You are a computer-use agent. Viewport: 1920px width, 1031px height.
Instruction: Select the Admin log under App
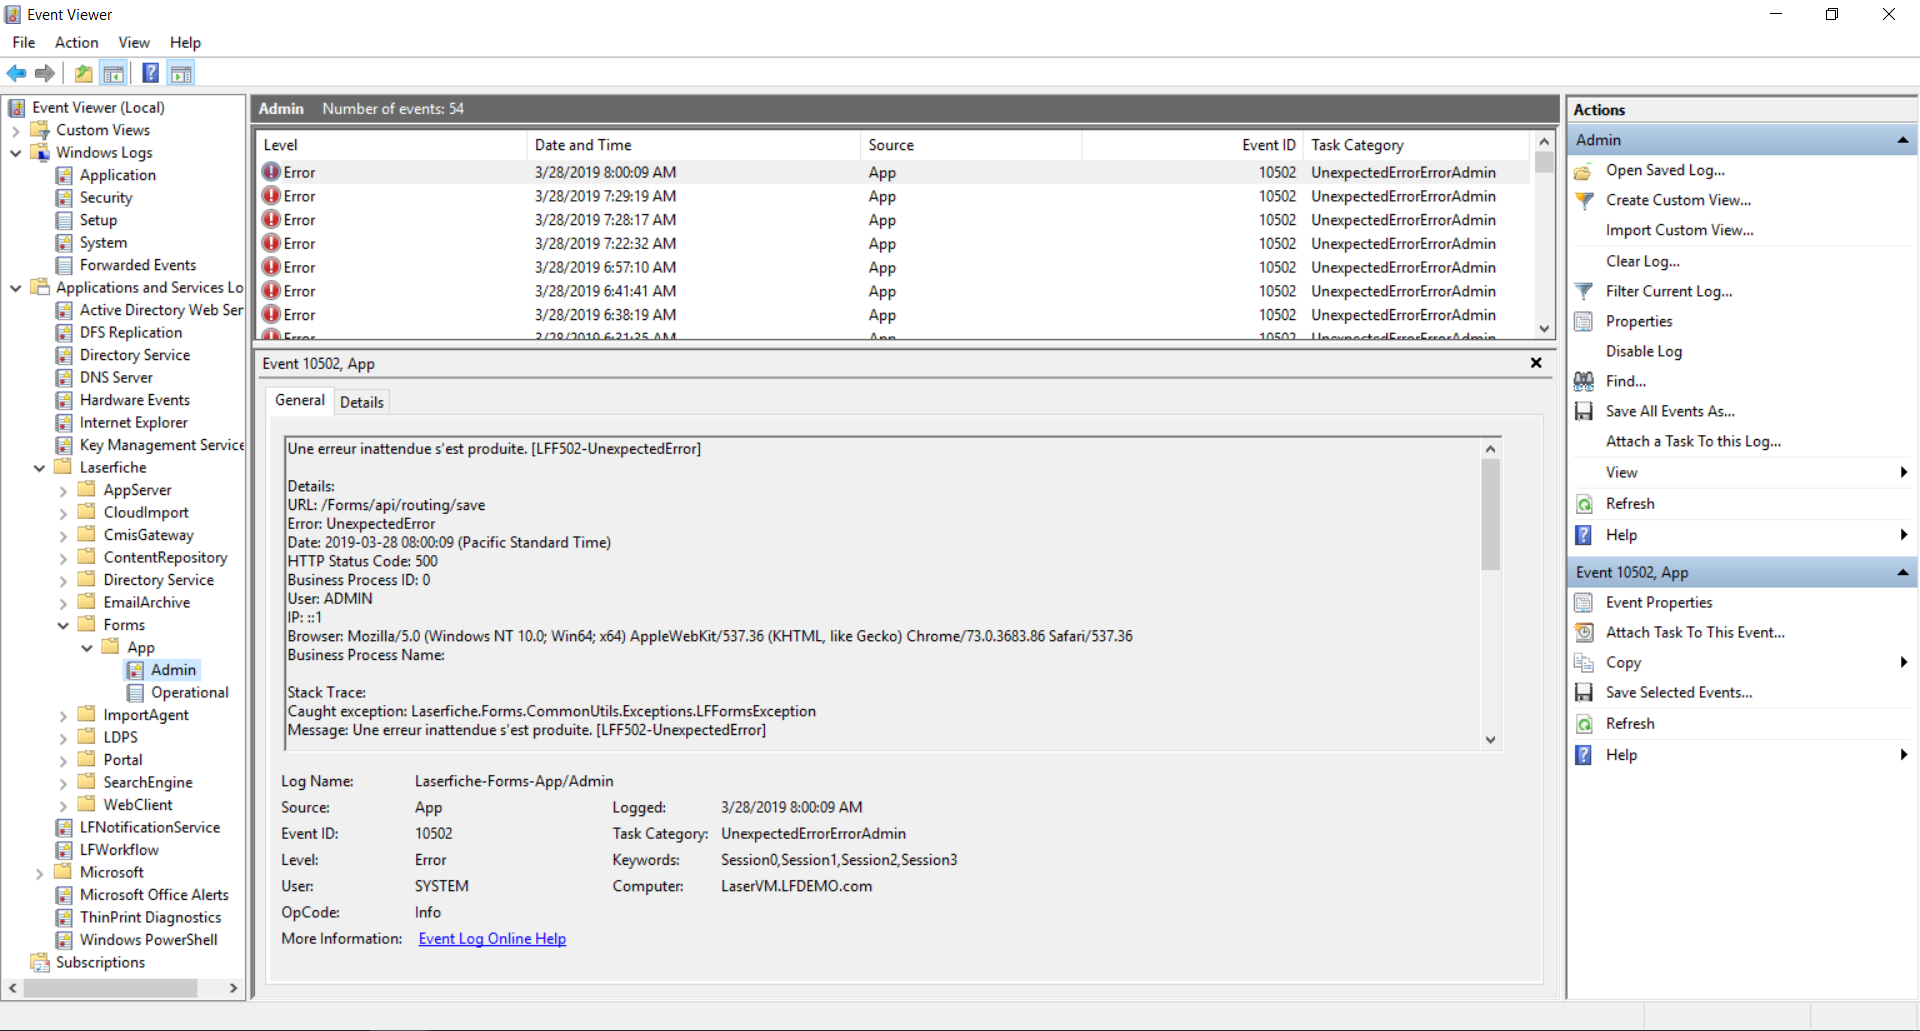[173, 670]
